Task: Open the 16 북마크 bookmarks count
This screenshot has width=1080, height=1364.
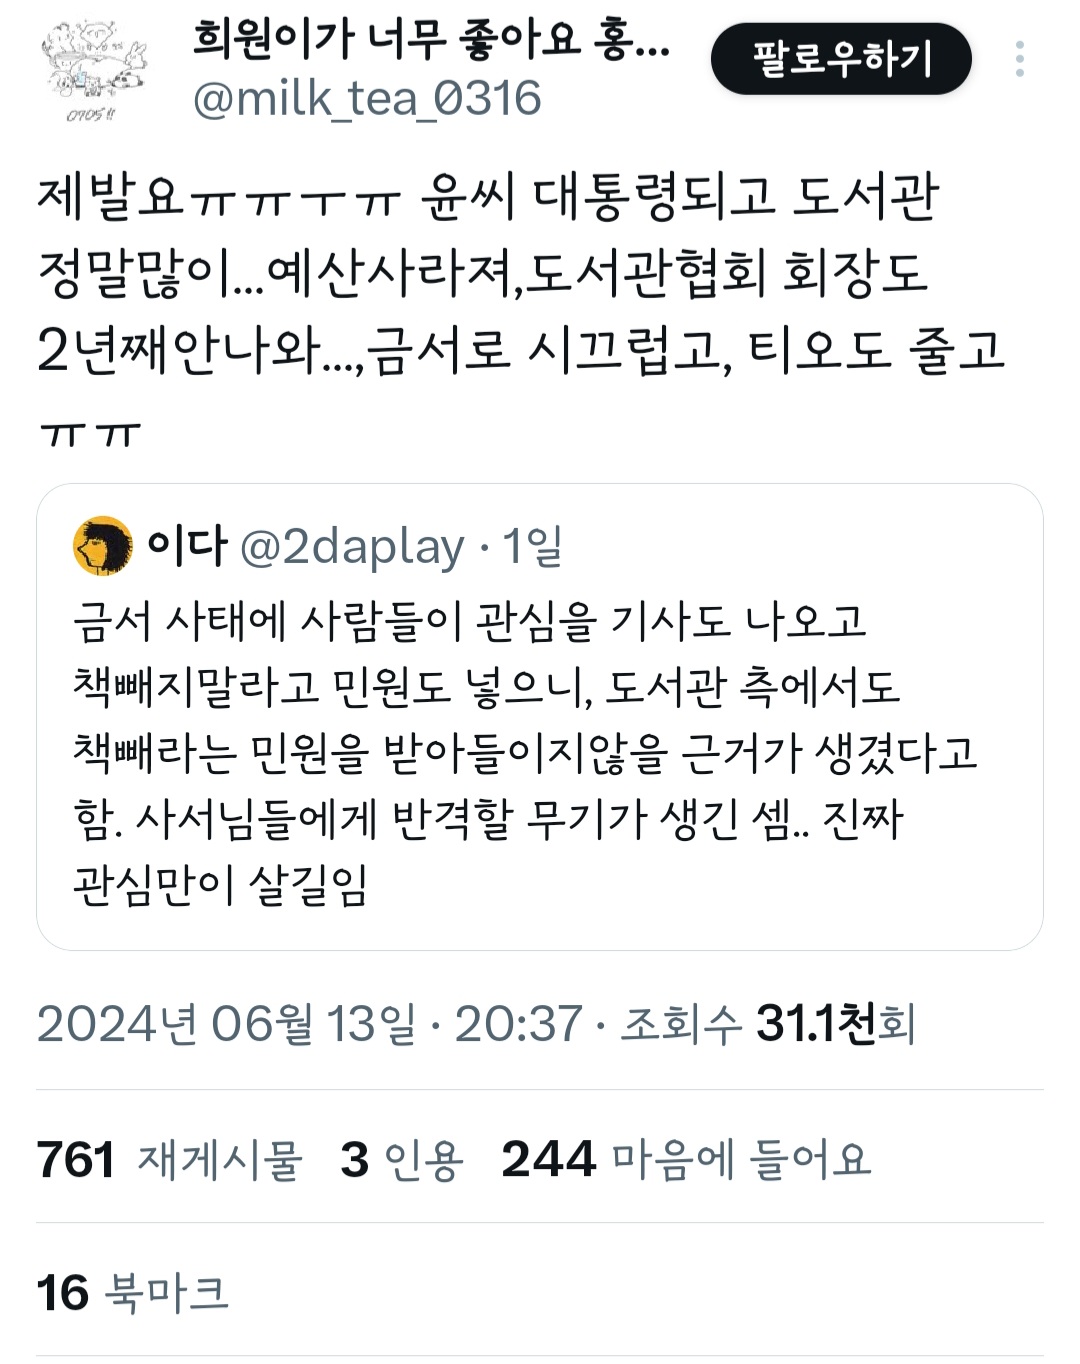Action: tap(133, 1292)
